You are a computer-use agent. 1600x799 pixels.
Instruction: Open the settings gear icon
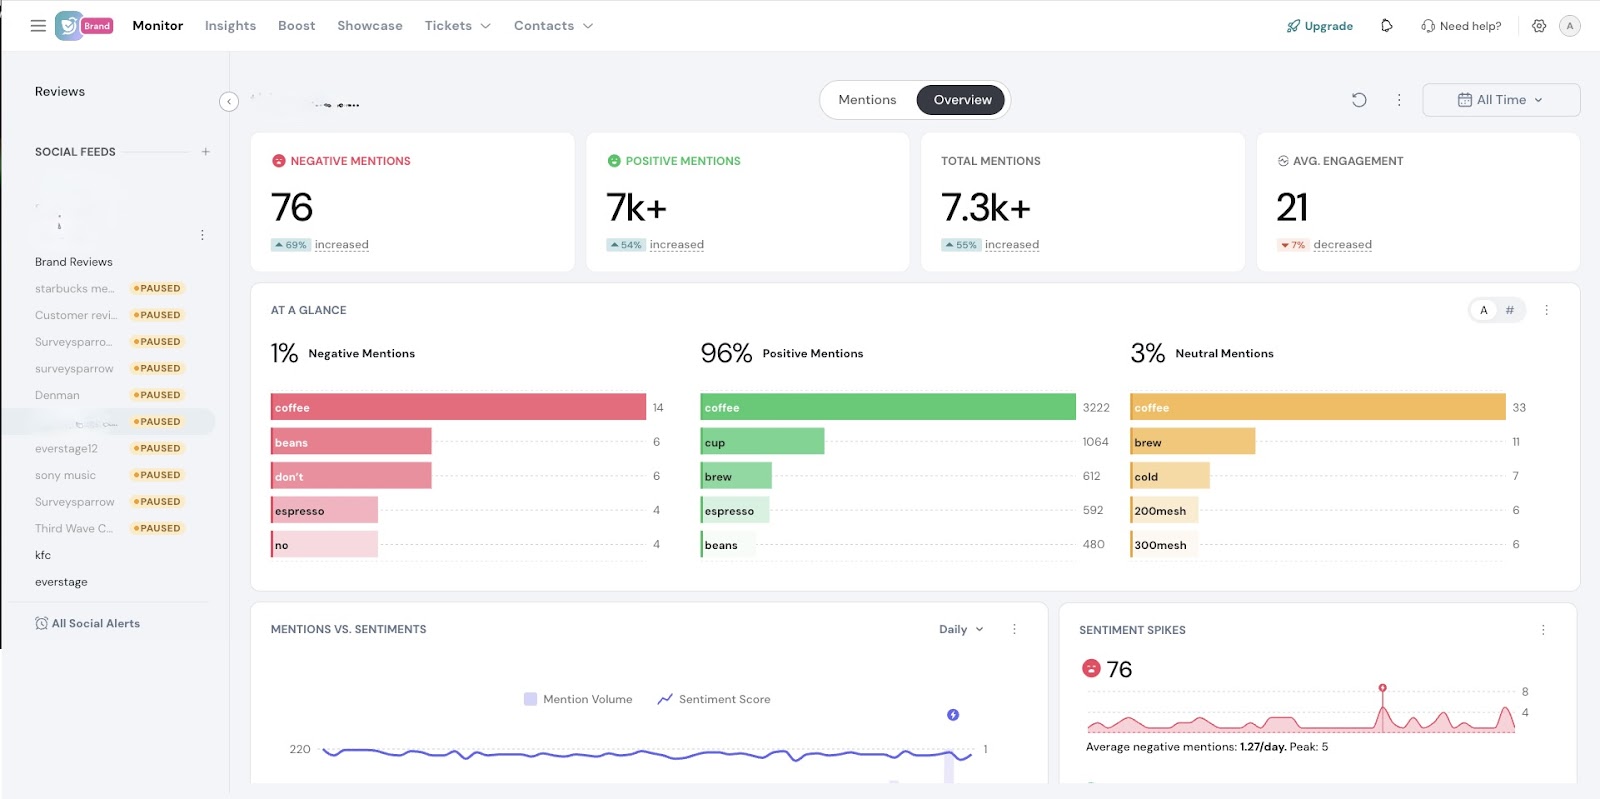click(x=1539, y=26)
